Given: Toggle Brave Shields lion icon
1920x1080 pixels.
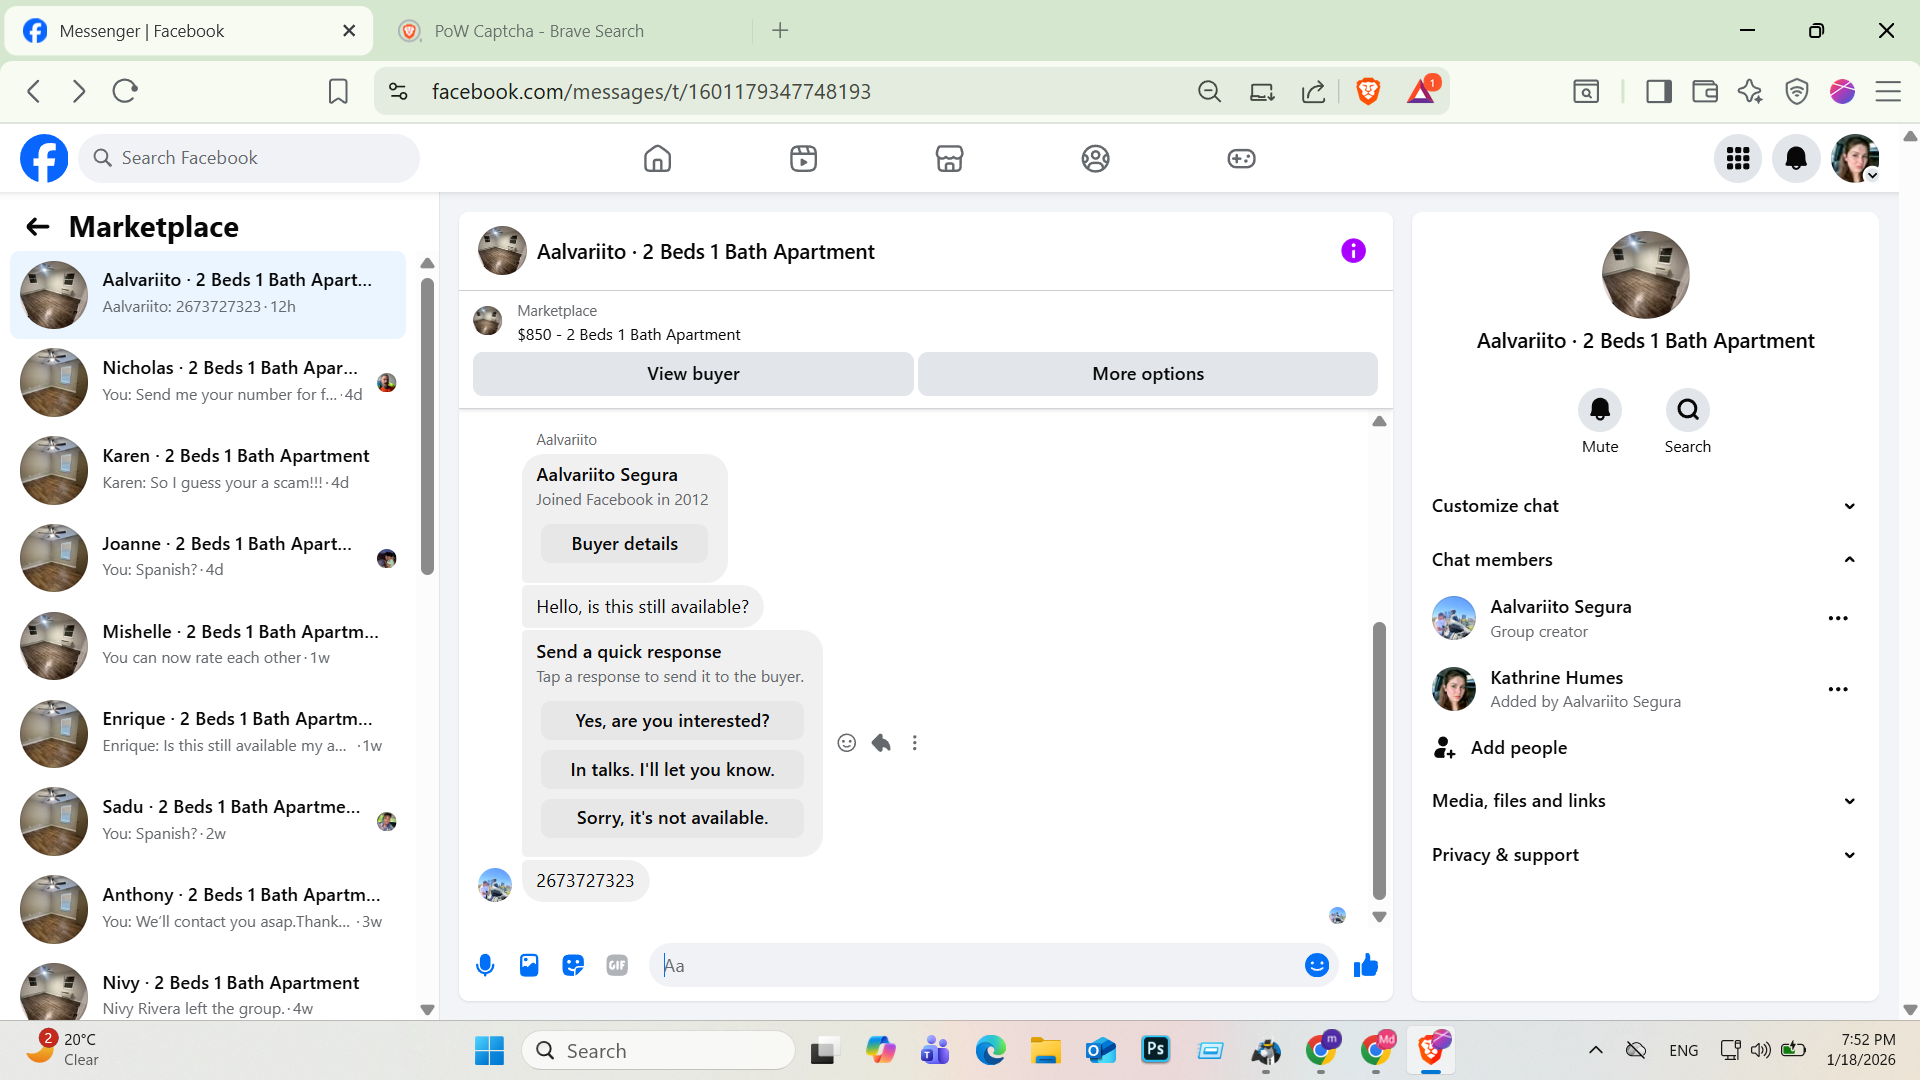Looking at the screenshot, I should [1368, 91].
